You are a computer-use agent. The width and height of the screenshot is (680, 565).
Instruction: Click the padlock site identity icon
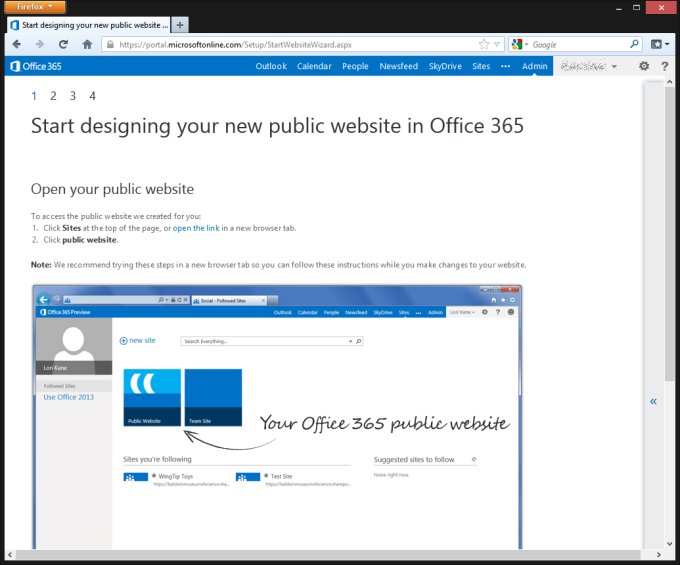(x=110, y=44)
